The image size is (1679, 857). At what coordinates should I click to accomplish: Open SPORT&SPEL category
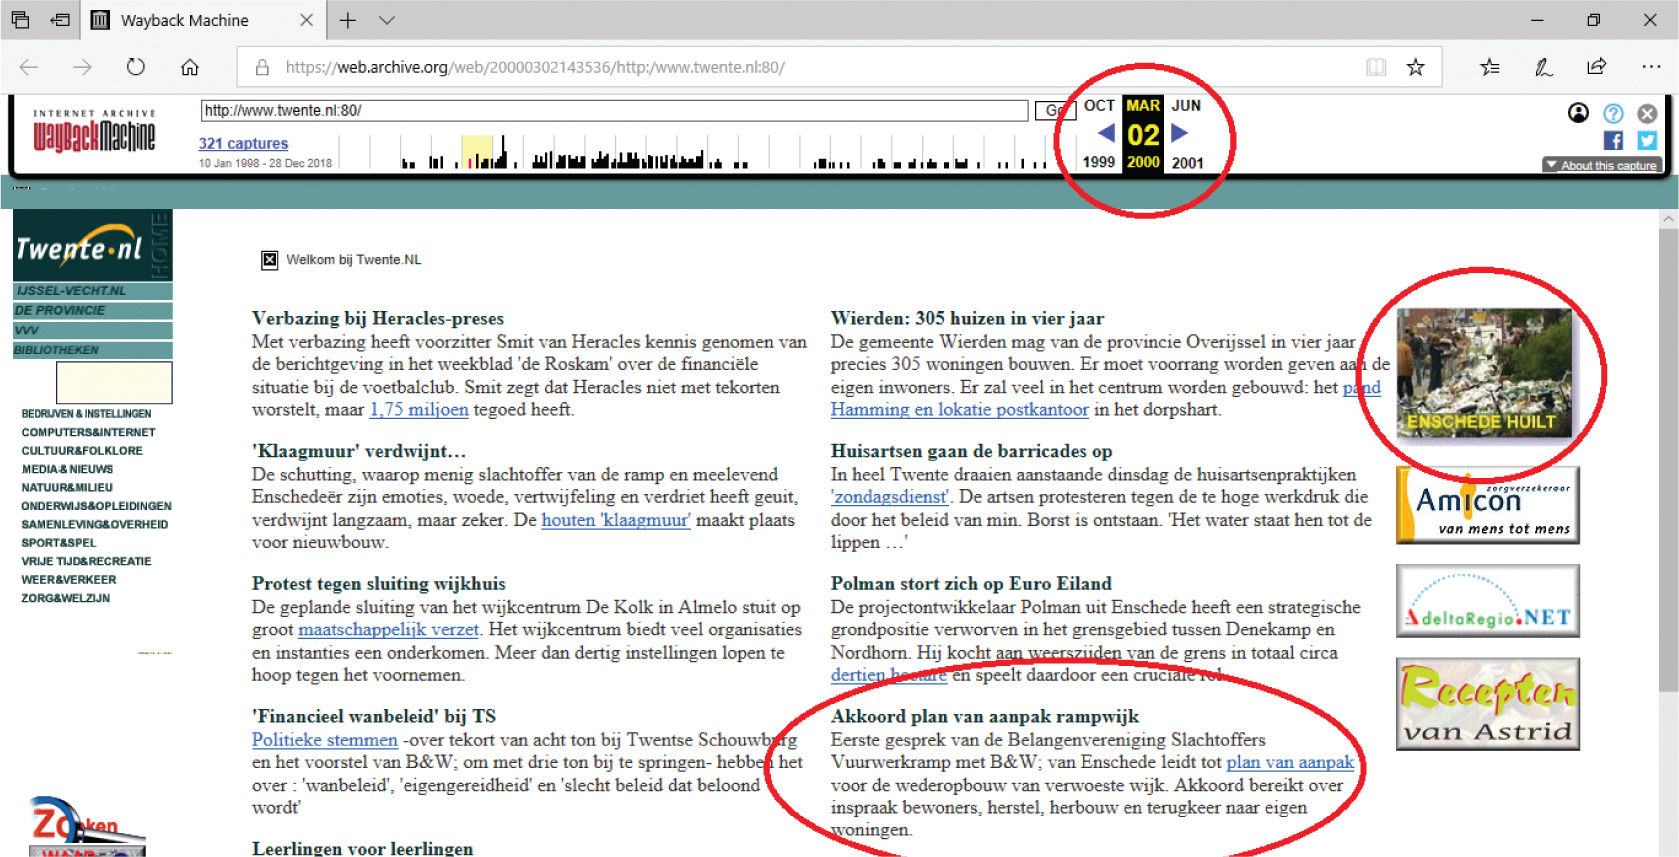pos(59,543)
